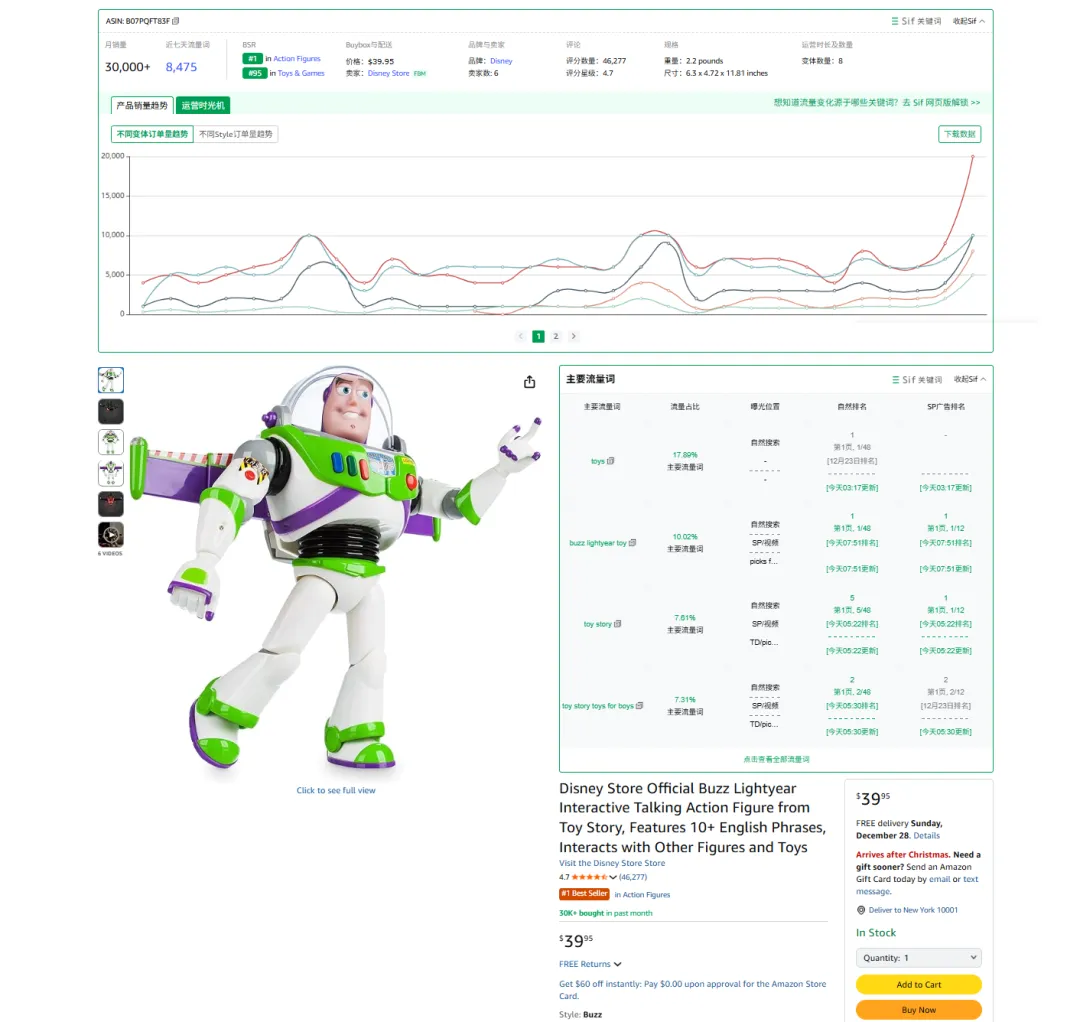This screenshot has height=1022, width=1080.
Task: Select the fourth thumbnail with wings spread
Action: coord(111,473)
